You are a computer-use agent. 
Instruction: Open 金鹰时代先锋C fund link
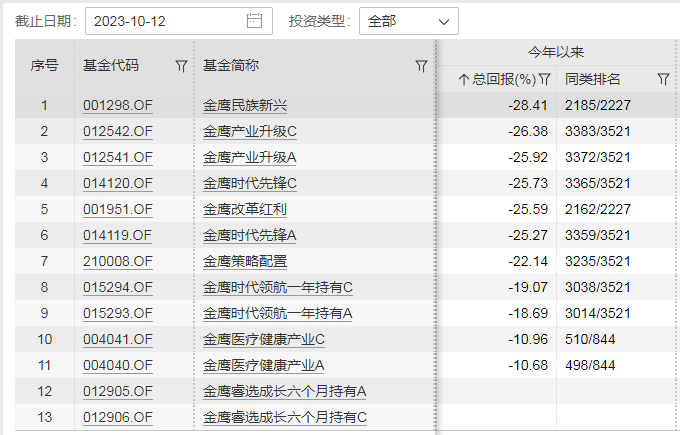click(x=250, y=183)
